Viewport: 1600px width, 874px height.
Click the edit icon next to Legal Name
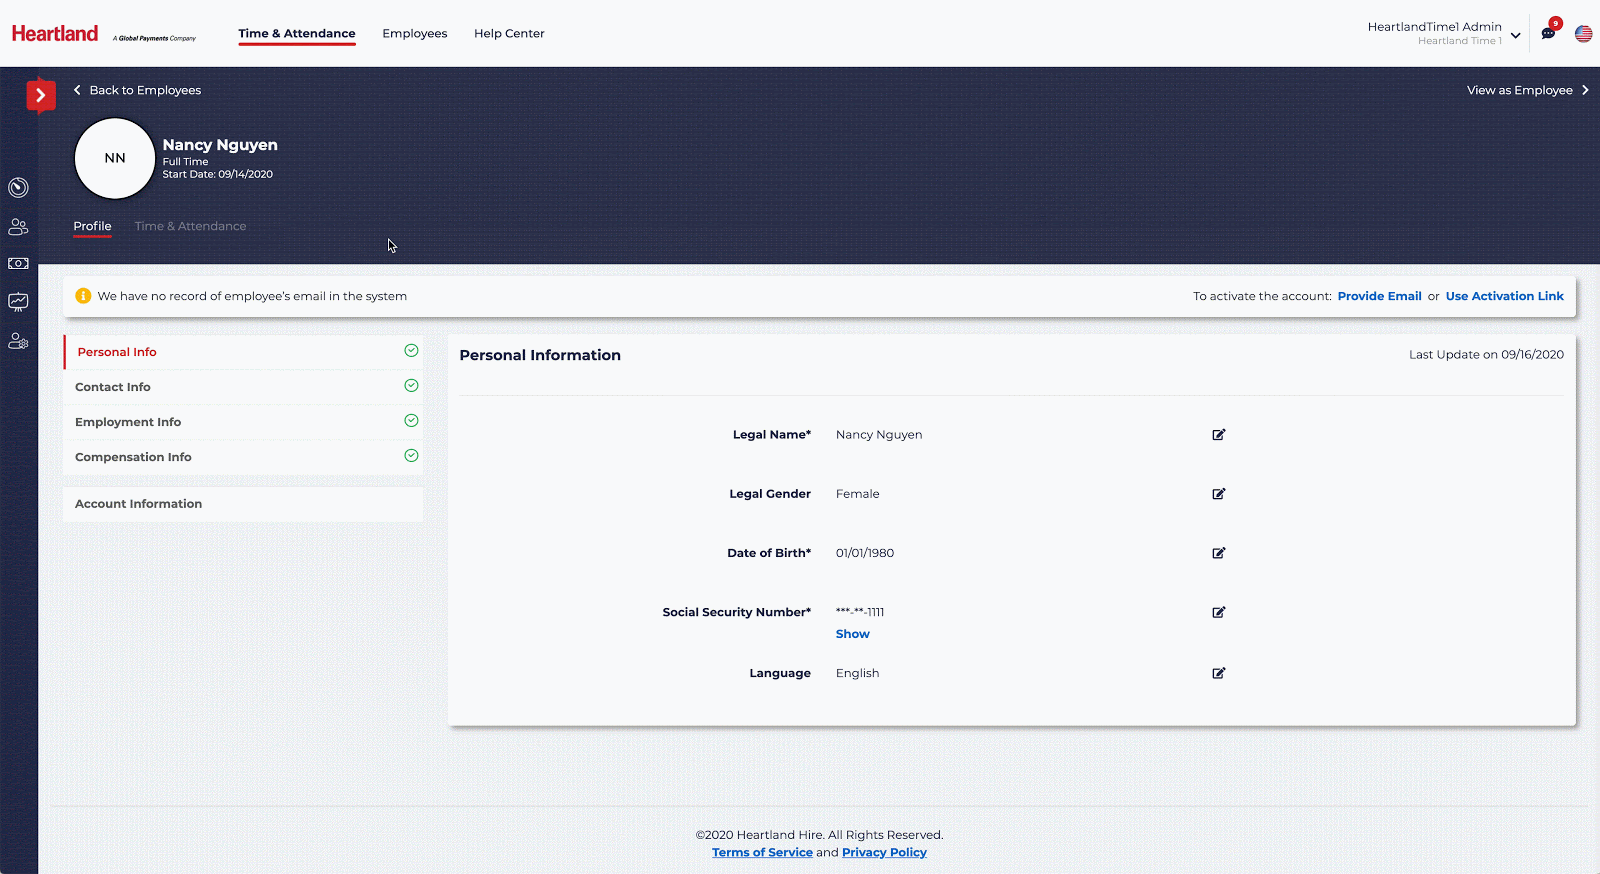pos(1218,435)
